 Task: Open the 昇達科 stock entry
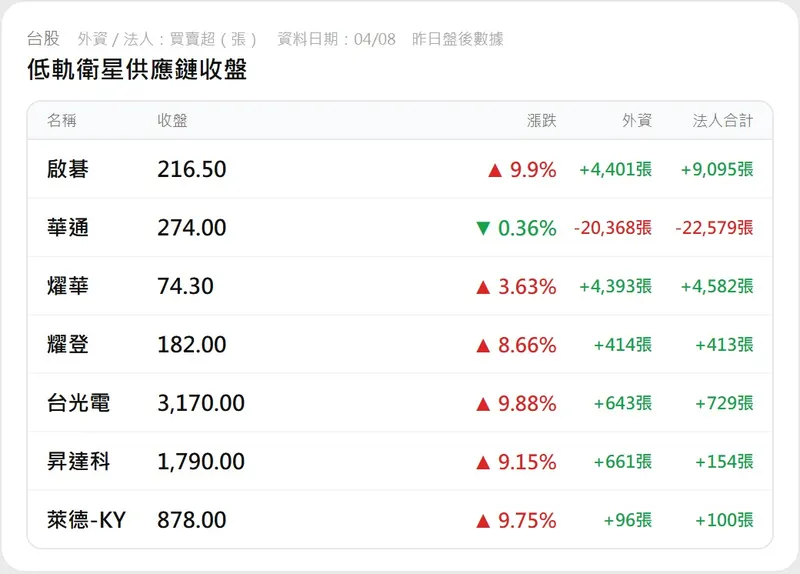[x=78, y=462]
